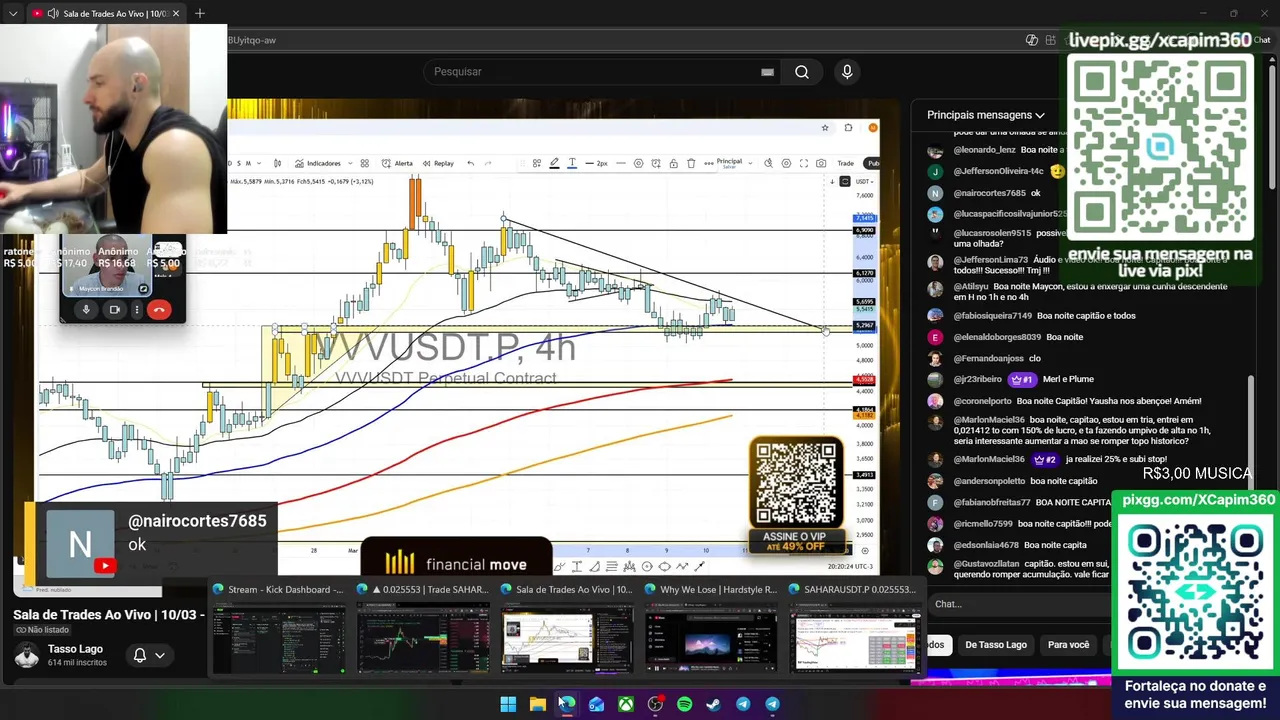Click the @coronelporto chat username
Screen dimensions: 1280x720
pos(981,401)
